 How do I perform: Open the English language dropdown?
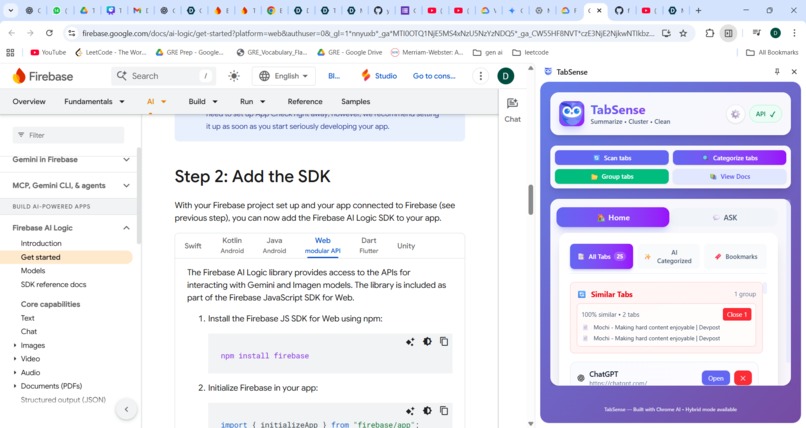(284, 76)
